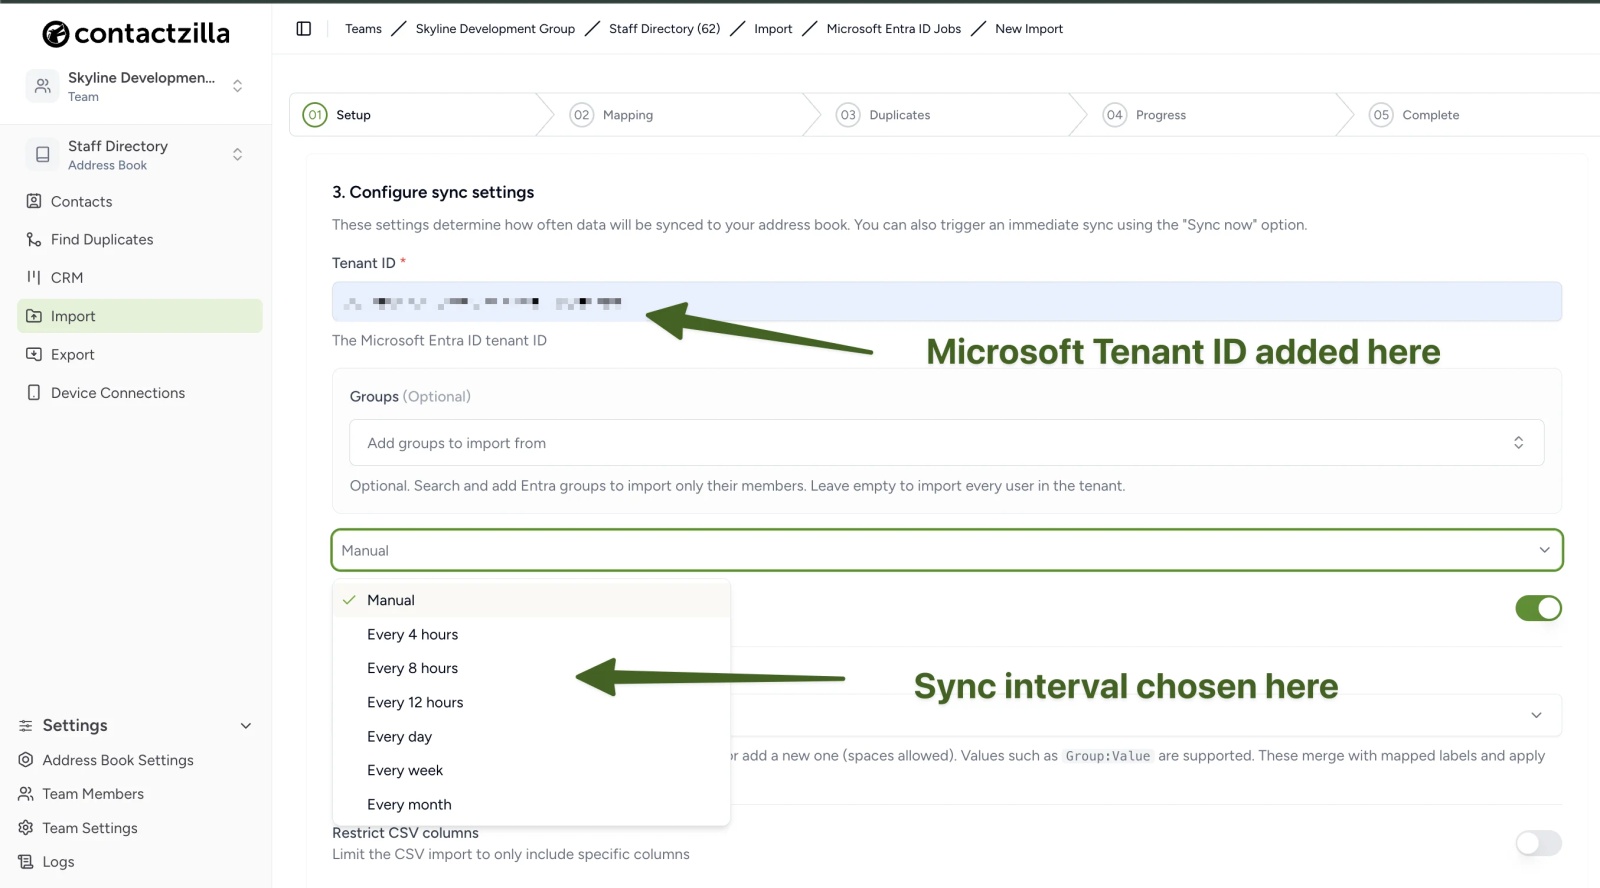Open Team Settings page
The image size is (1600, 888).
(90, 828)
